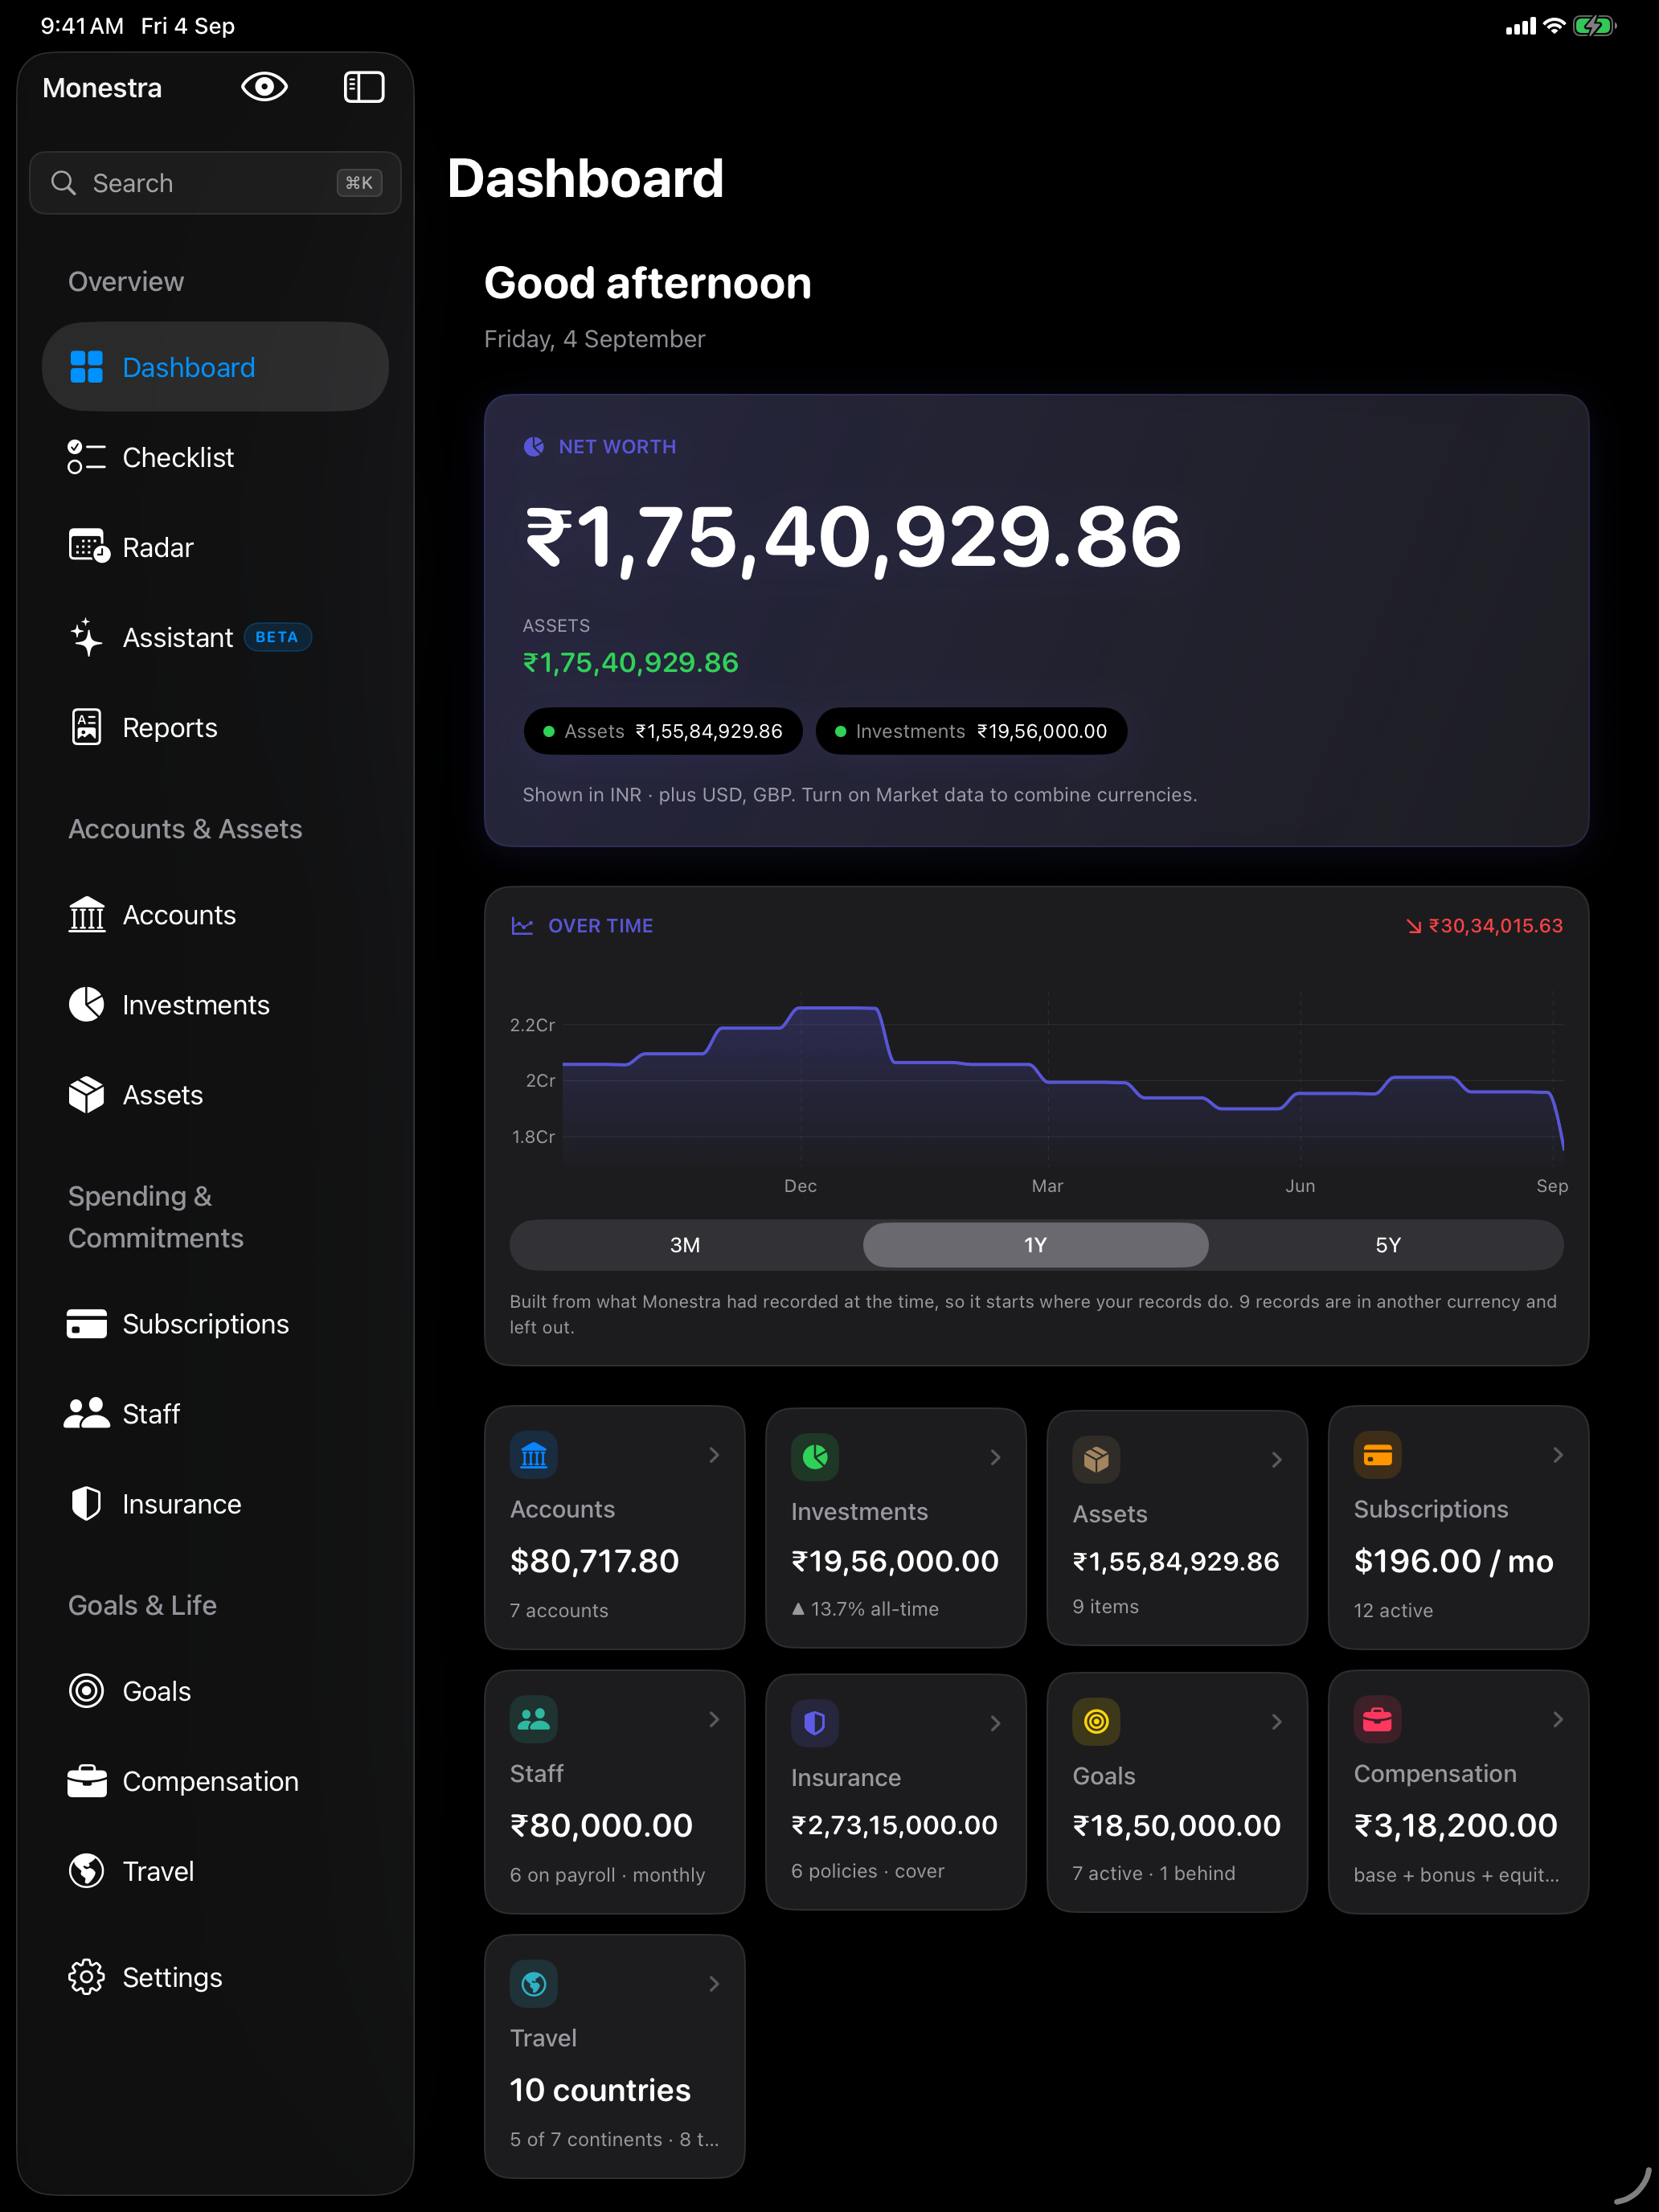Click the Insurance shield icon in sidebar
This screenshot has width=1659, height=2212.
[87, 1503]
